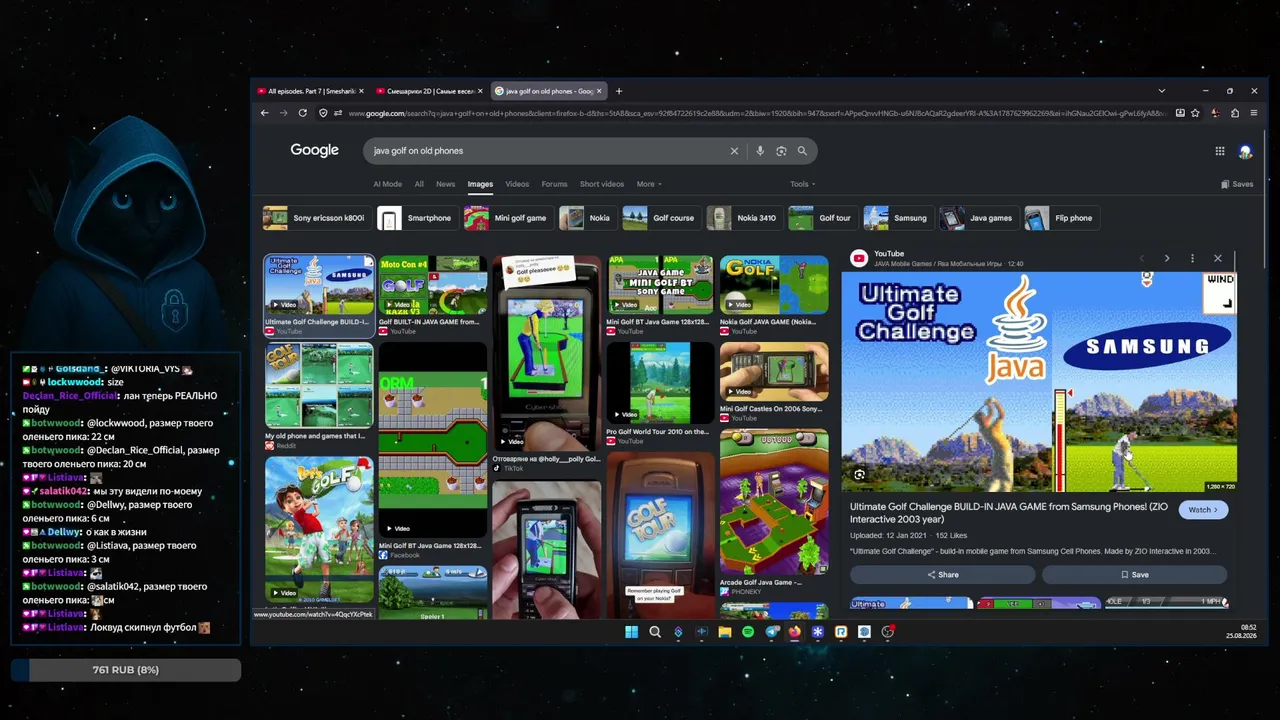Image resolution: width=1280 pixels, height=720 pixels.
Task: Filter by 'Nokia' chip
Action: tap(587, 218)
